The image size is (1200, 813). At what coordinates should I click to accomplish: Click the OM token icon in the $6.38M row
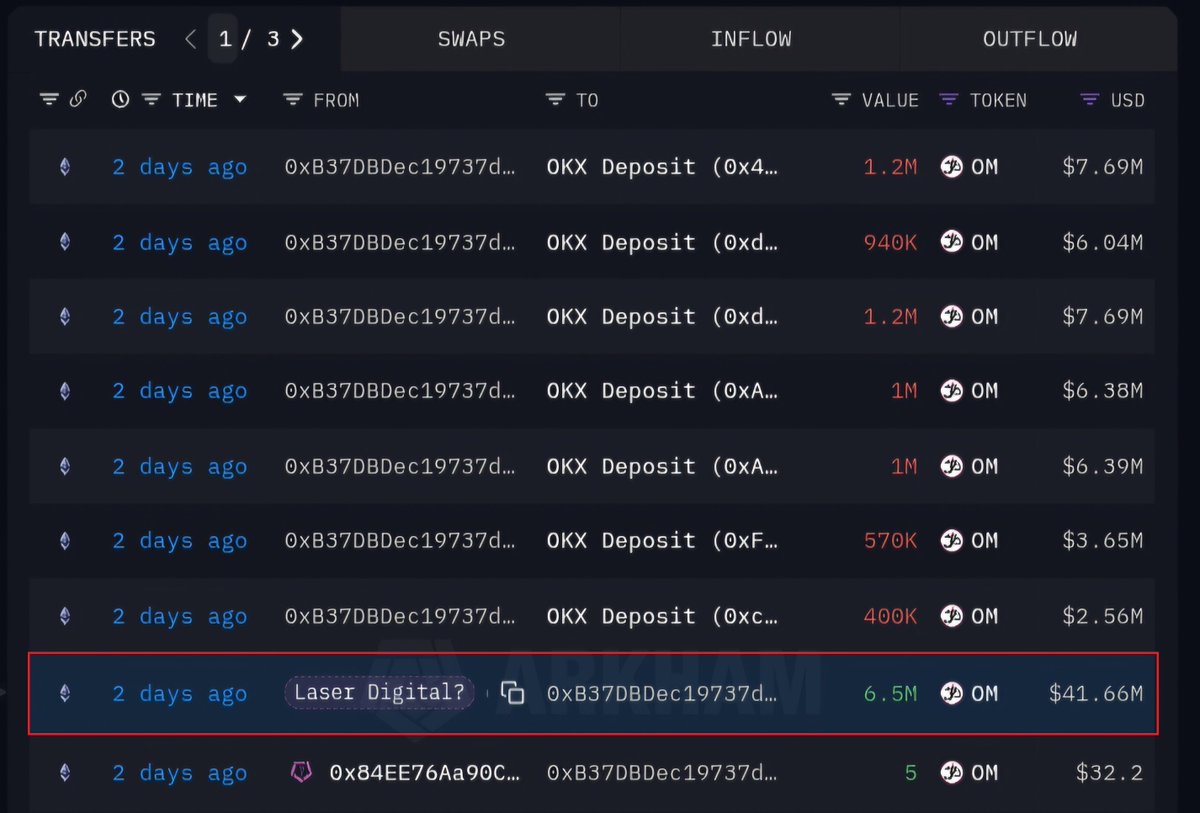tap(951, 391)
